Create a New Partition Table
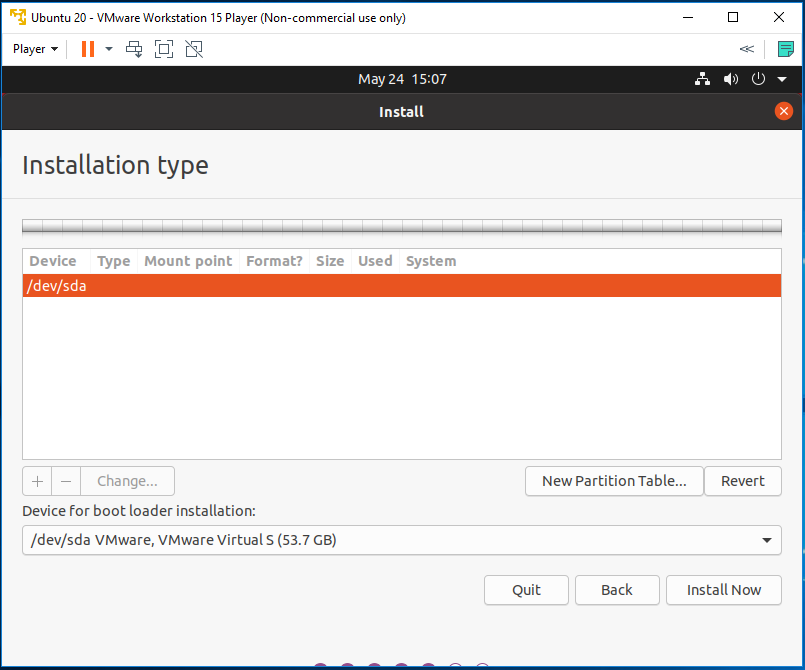This screenshot has width=805, height=670. (x=614, y=481)
